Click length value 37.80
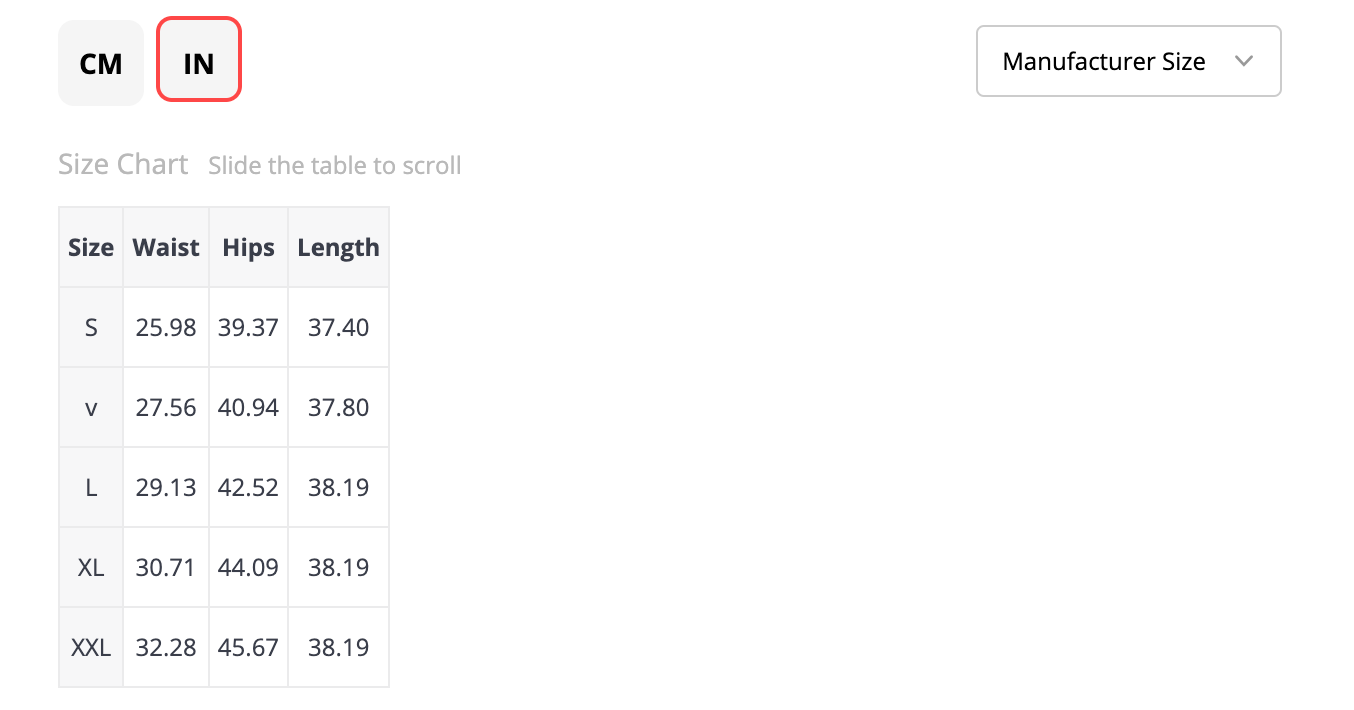Image resolution: width=1354 pixels, height=710 pixels. click(x=338, y=407)
